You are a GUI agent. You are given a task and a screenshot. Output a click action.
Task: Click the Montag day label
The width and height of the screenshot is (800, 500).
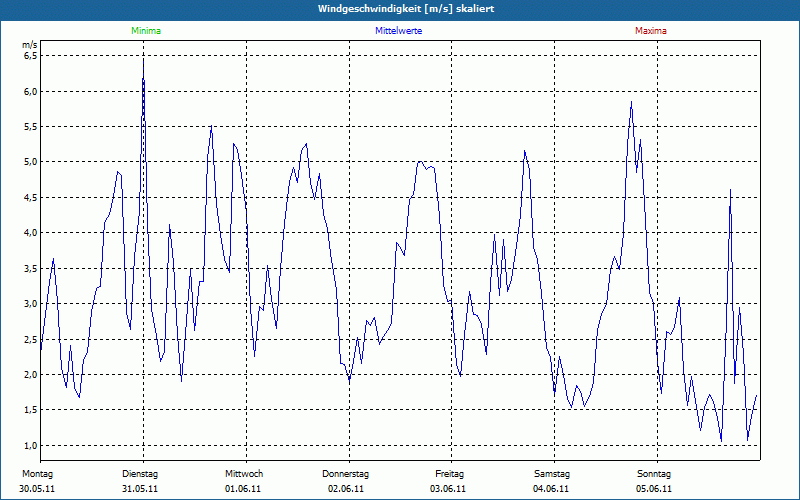[x=37, y=474]
